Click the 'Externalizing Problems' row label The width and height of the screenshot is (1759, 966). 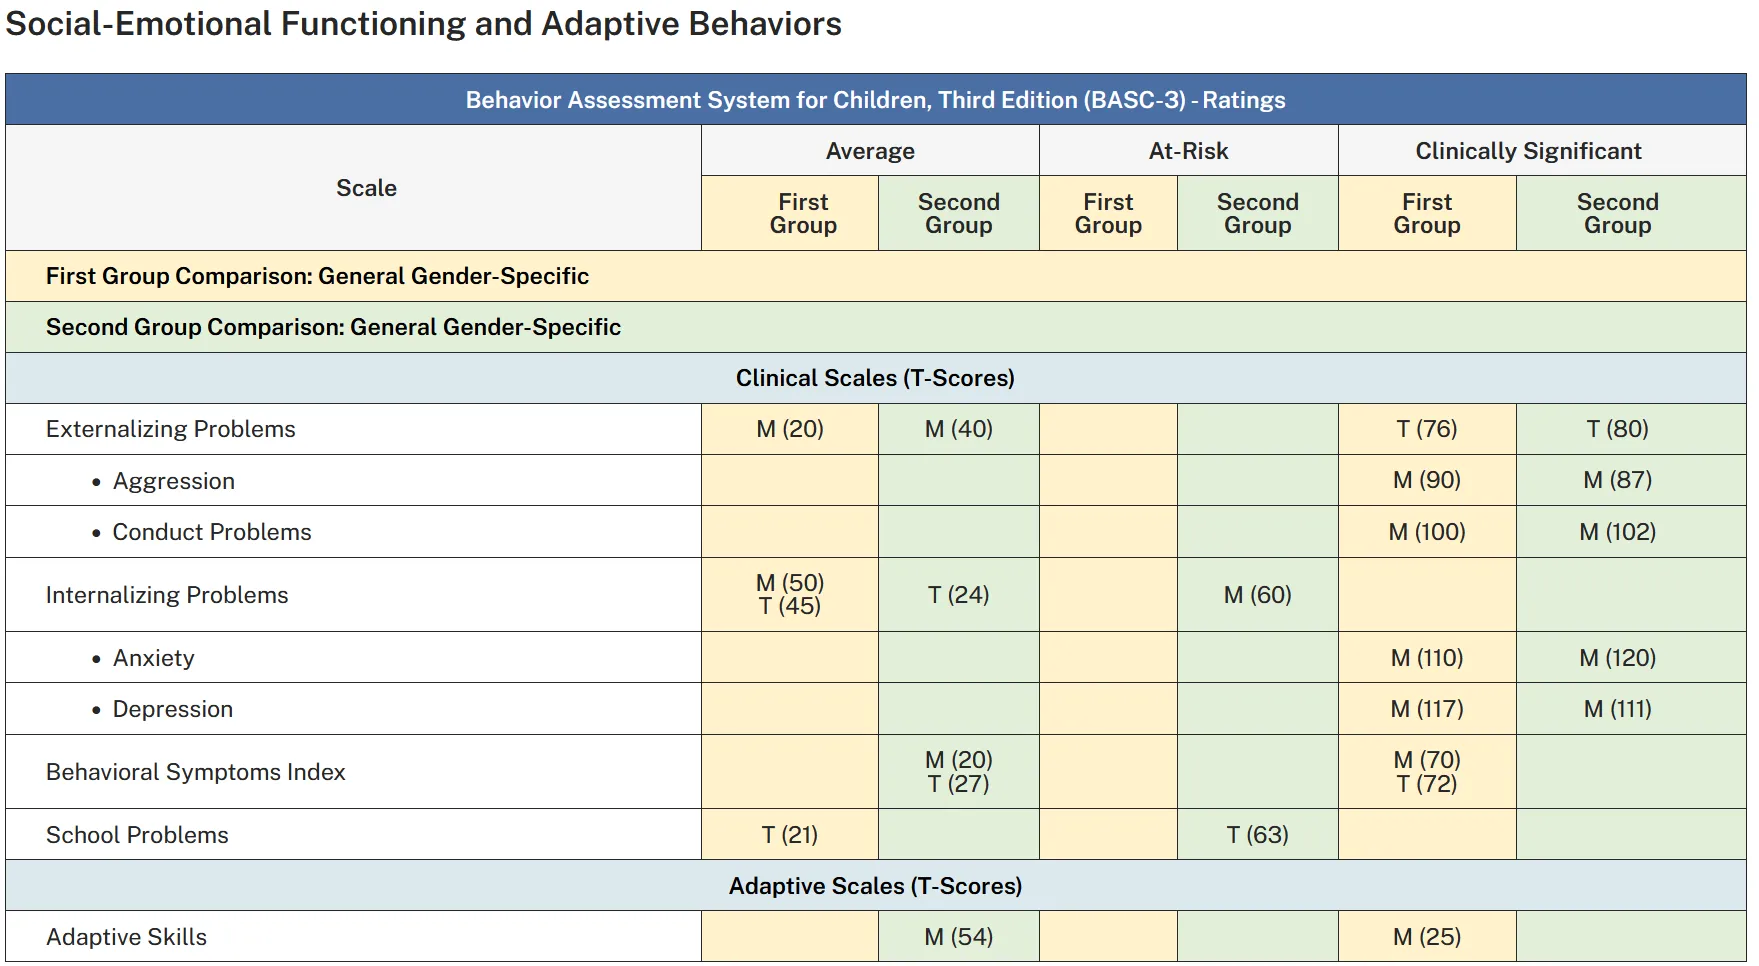171,429
